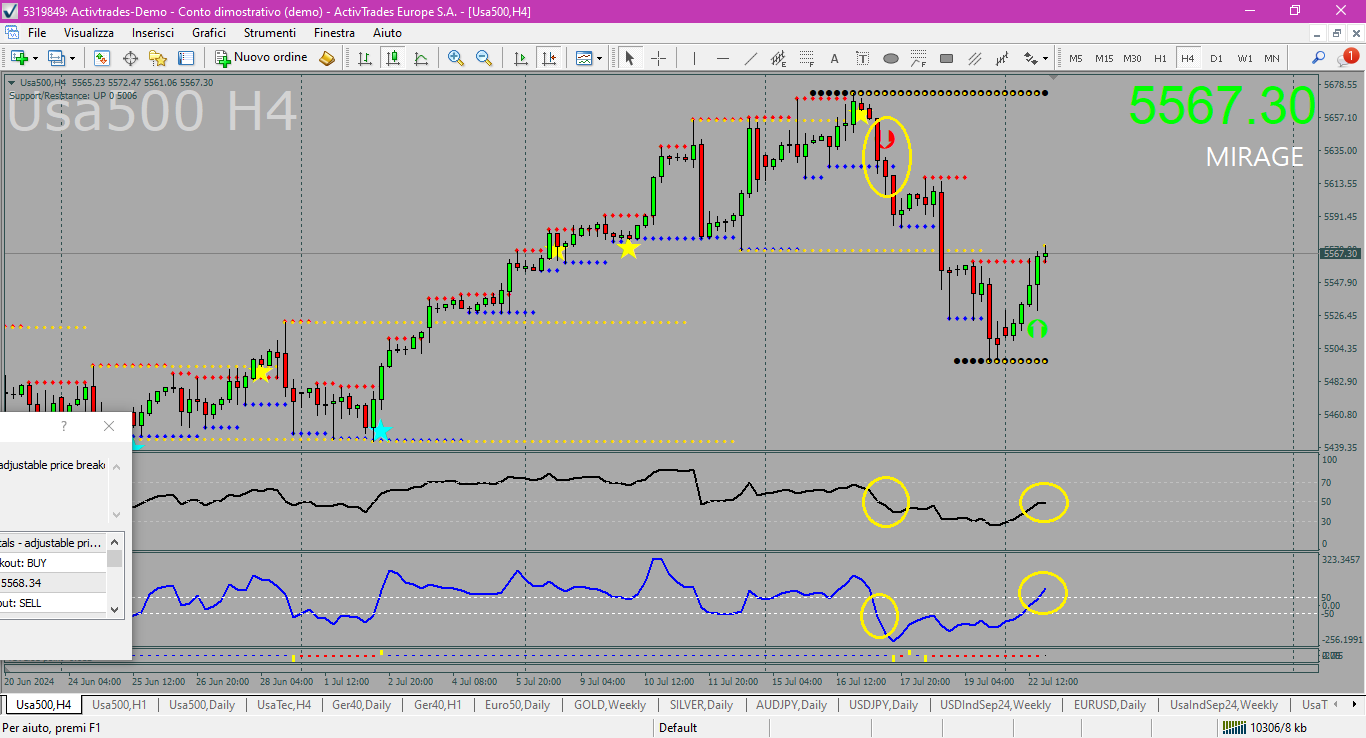Open the Data Window panel
This screenshot has width=1366, height=738.
click(130, 58)
